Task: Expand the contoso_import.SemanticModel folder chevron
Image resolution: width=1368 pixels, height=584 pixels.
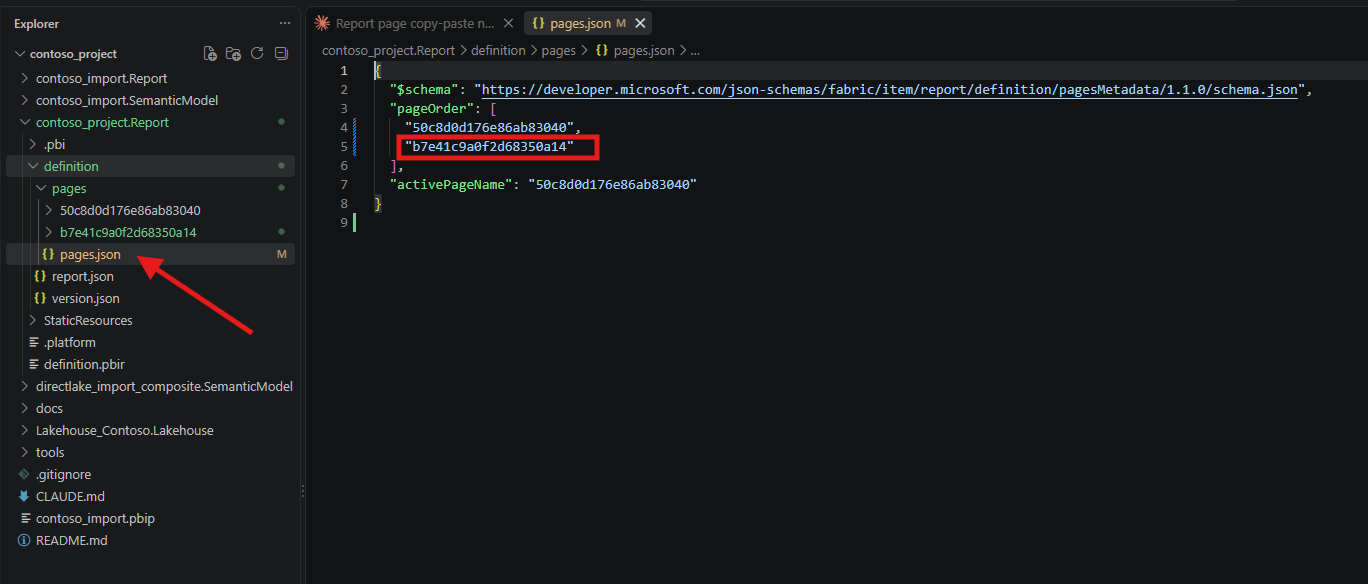Action: [x=27, y=100]
